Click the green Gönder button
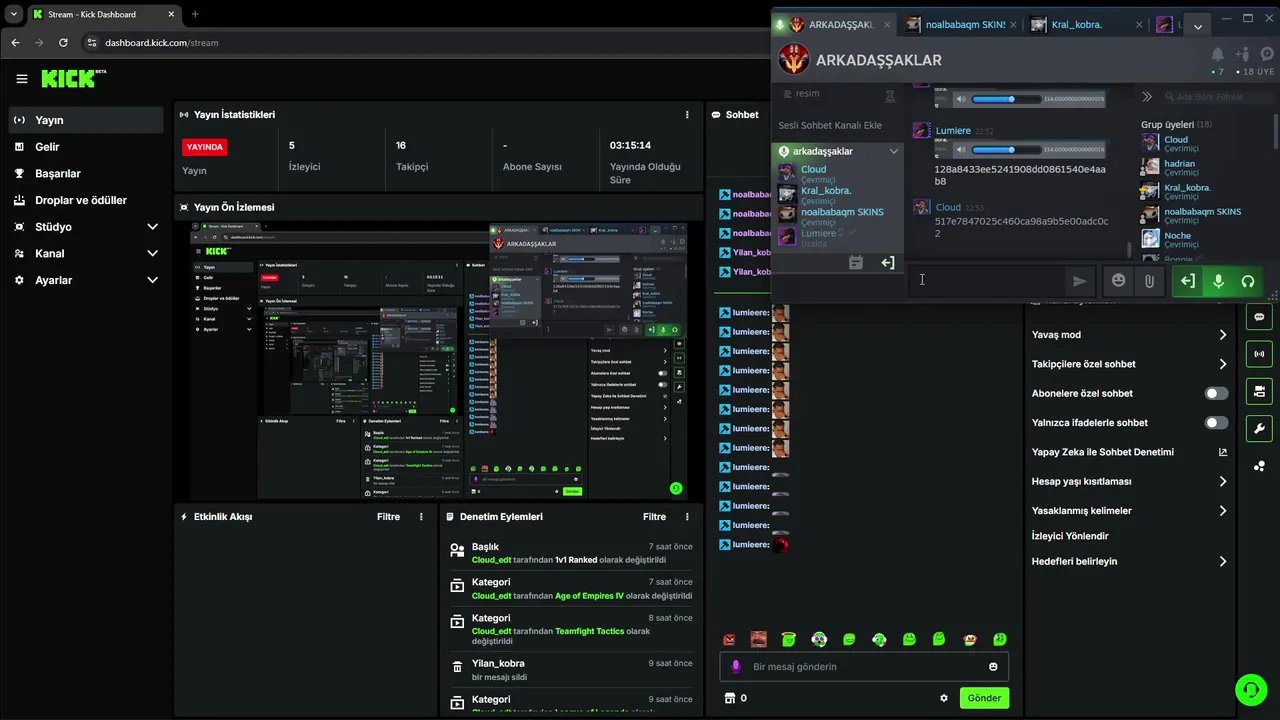Screen dimensions: 1280x720 [x=984, y=698]
